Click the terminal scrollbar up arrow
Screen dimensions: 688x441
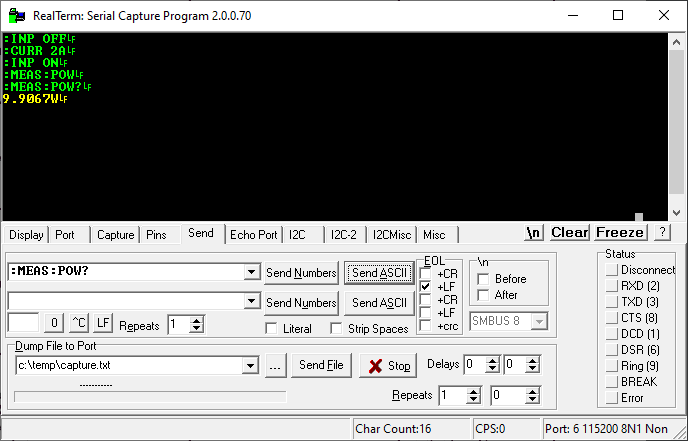[x=677, y=43]
